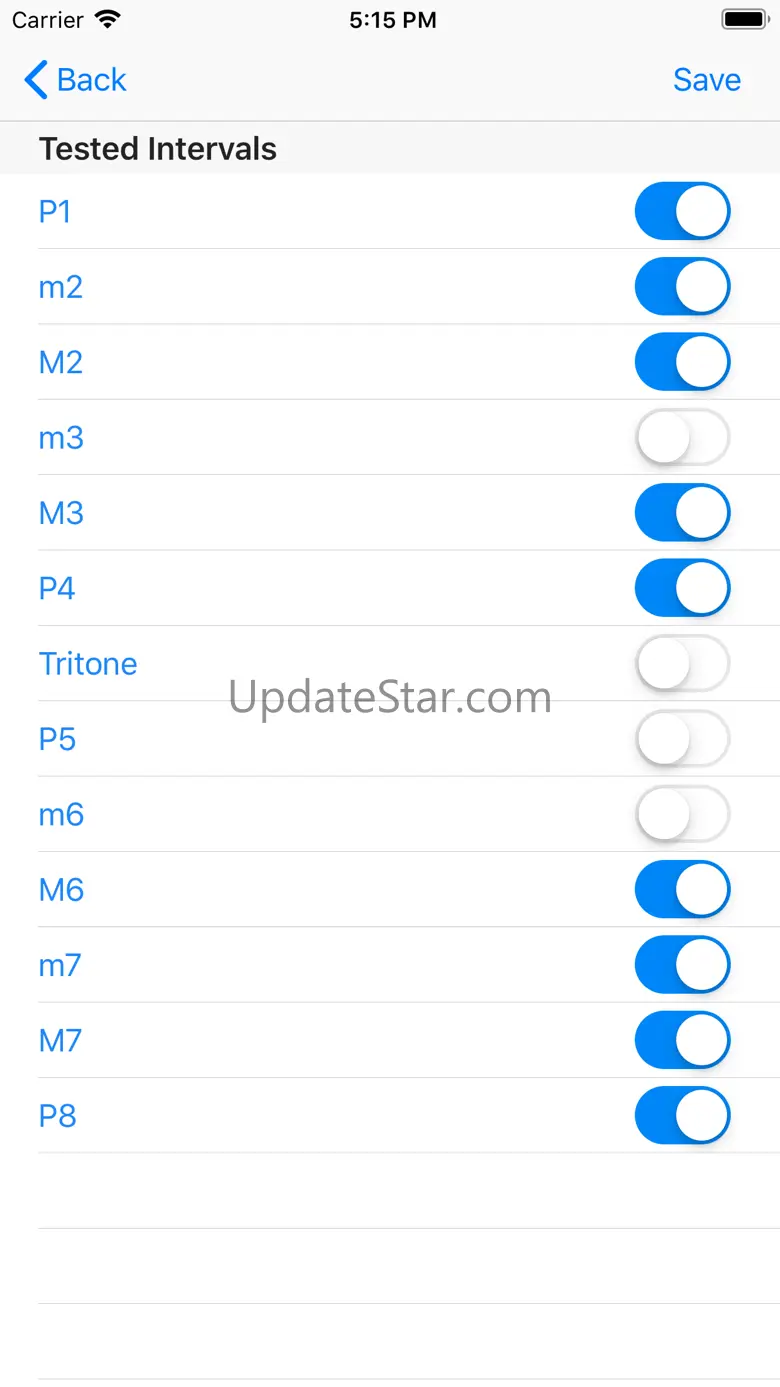
Task: Tap the Wi-Fi signal icon
Action: tap(107, 20)
